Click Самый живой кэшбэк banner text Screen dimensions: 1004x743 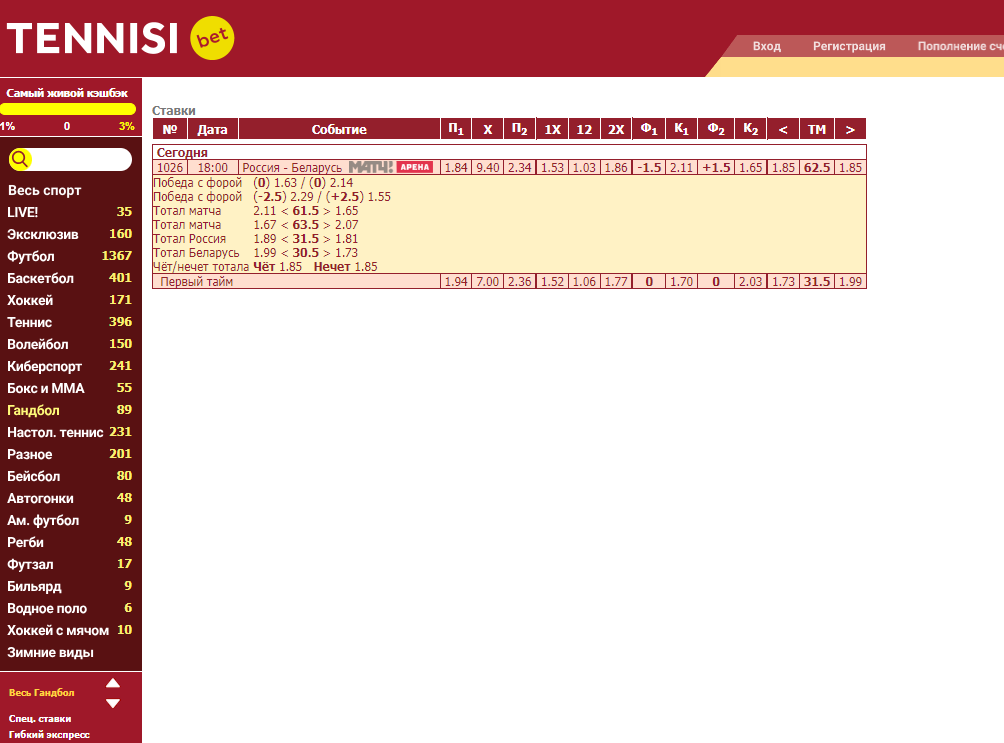point(67,93)
